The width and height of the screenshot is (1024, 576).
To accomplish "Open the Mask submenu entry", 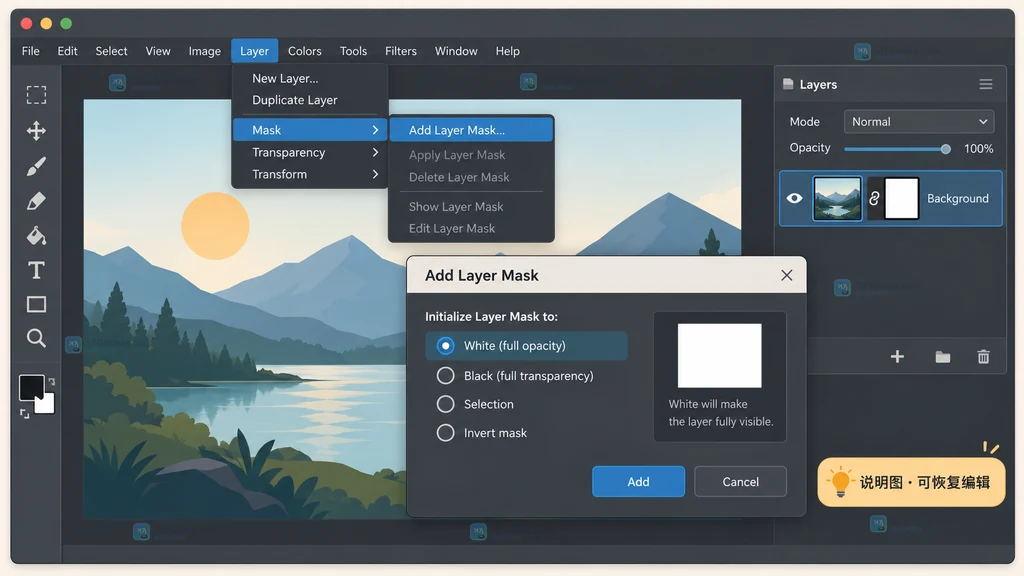I will (x=310, y=130).
